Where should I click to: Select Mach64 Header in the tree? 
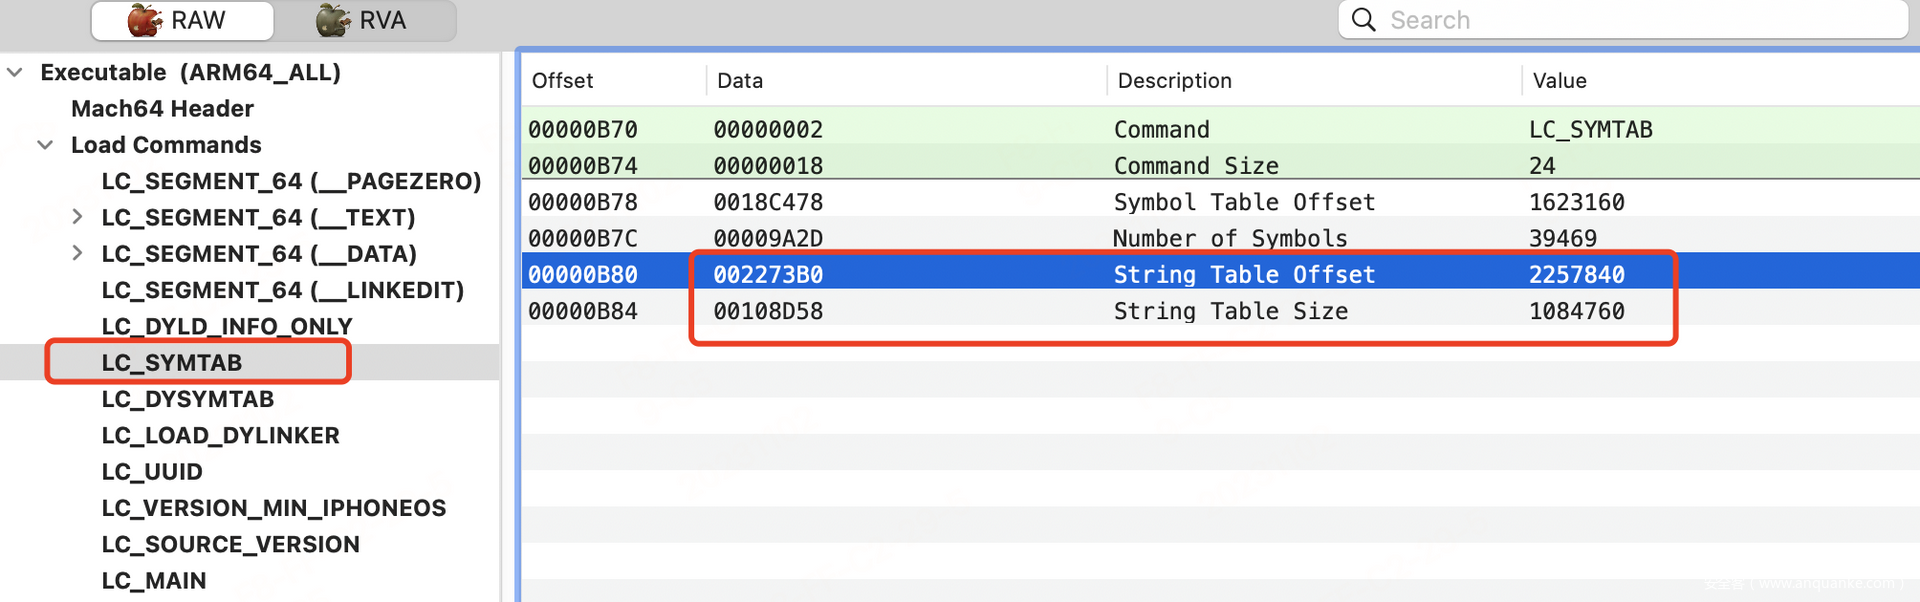tap(162, 108)
